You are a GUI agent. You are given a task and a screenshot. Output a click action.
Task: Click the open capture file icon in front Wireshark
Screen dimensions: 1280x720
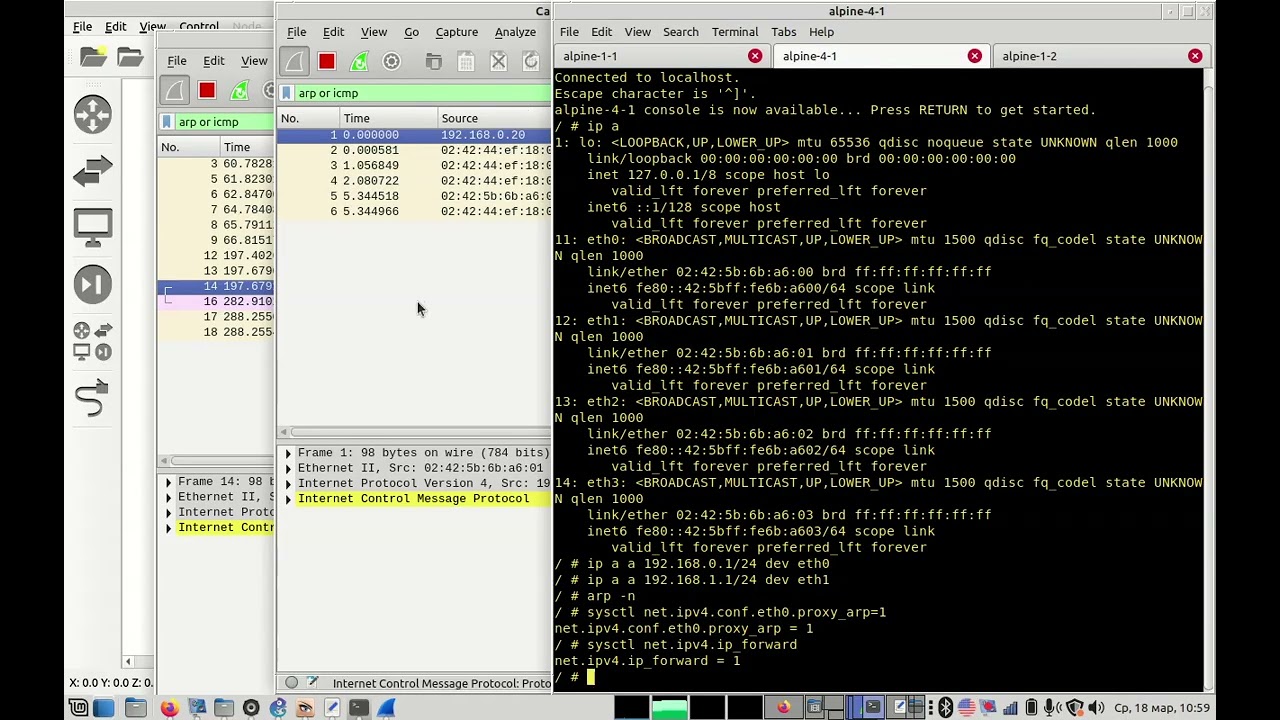(x=433, y=62)
